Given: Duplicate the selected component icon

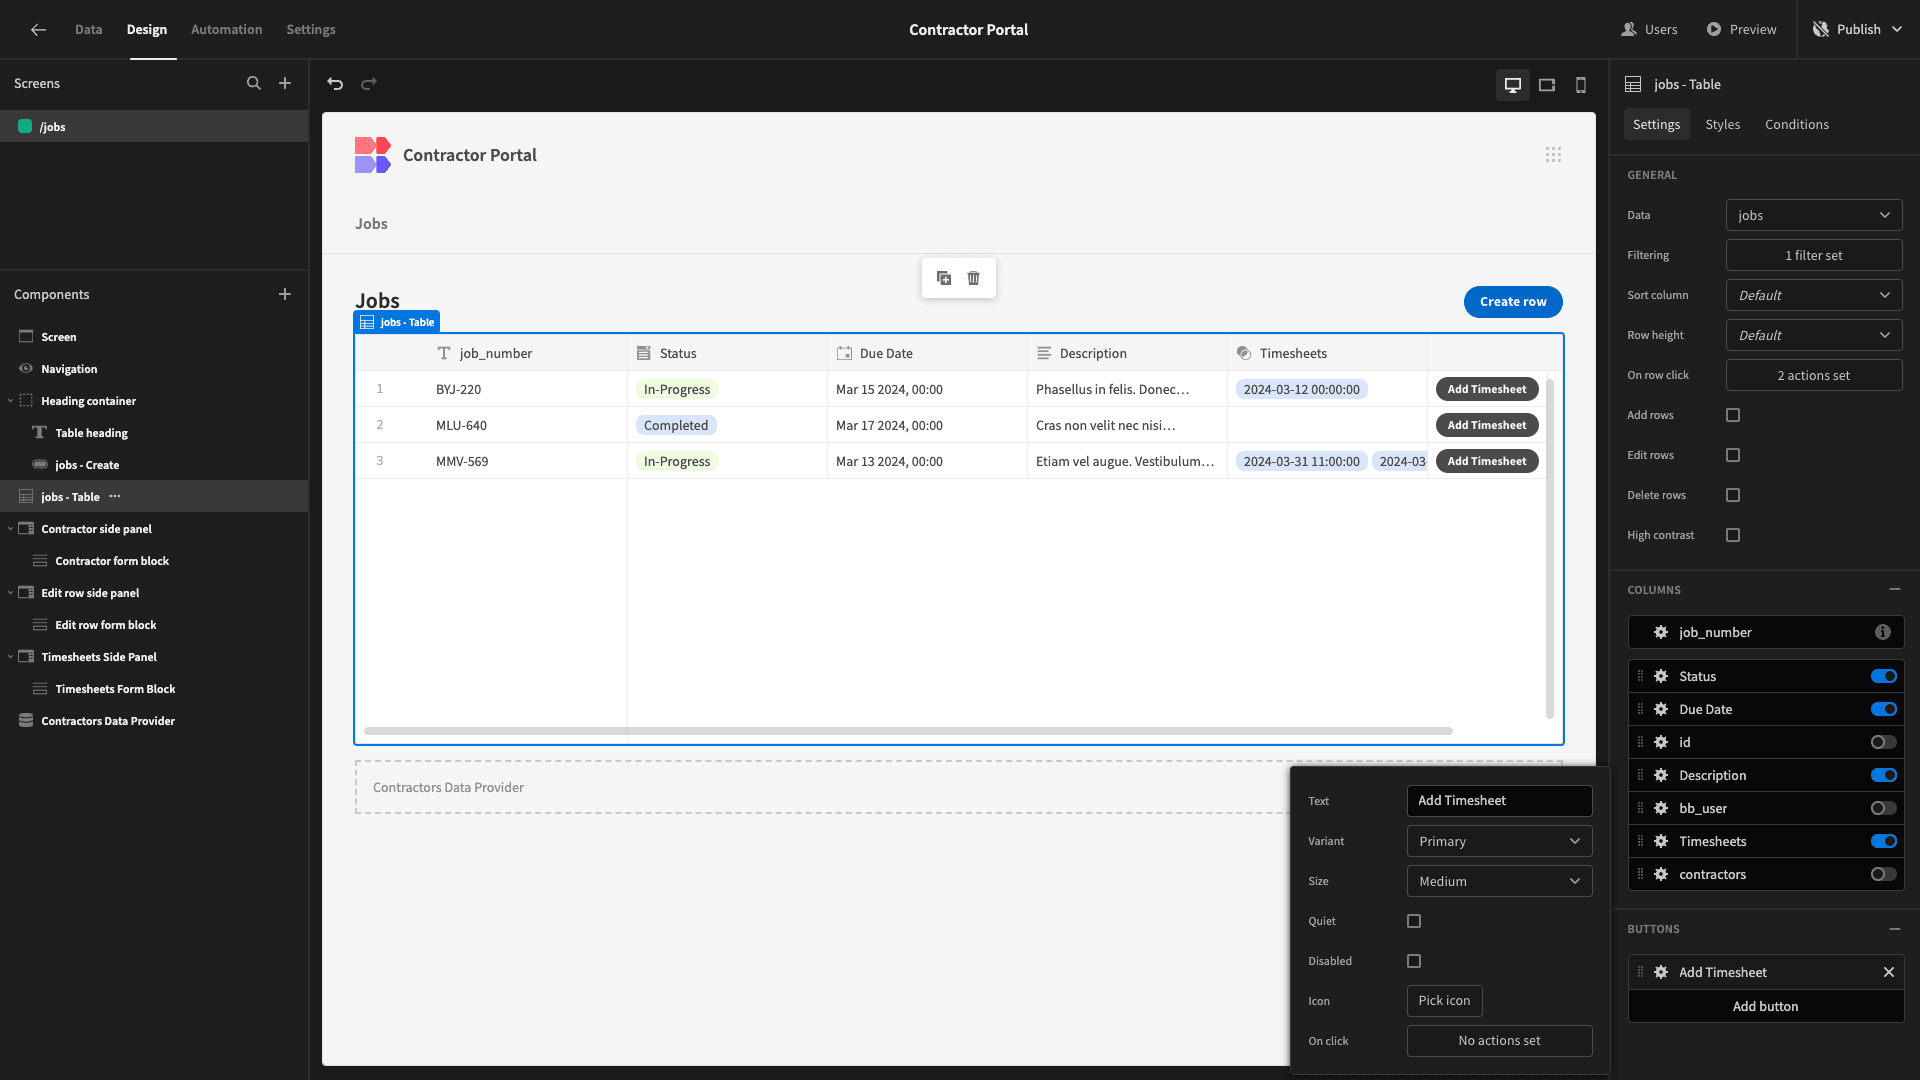Looking at the screenshot, I should click(944, 278).
